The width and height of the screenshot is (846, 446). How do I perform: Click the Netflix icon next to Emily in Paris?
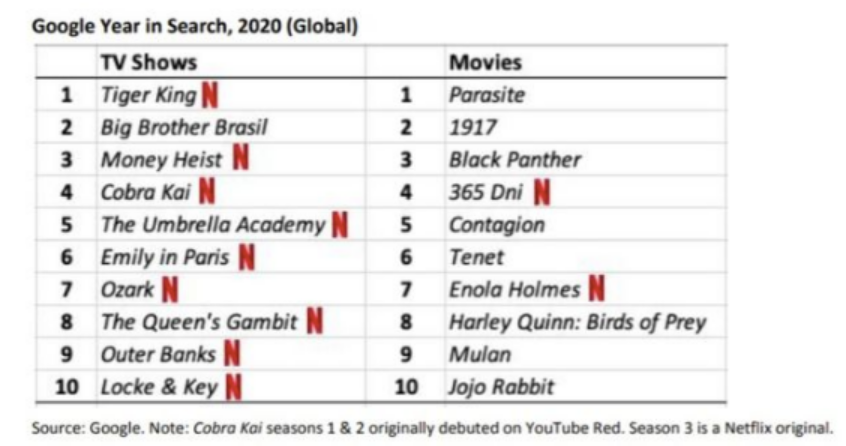[246, 257]
